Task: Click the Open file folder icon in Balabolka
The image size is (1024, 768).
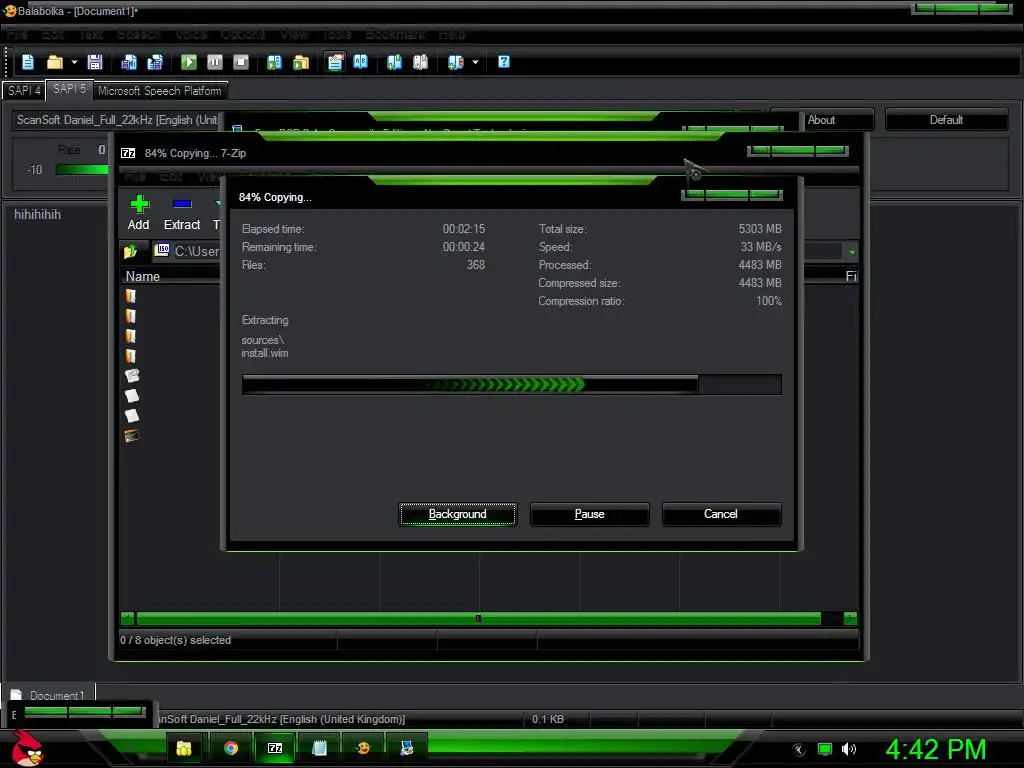Action: (55, 62)
